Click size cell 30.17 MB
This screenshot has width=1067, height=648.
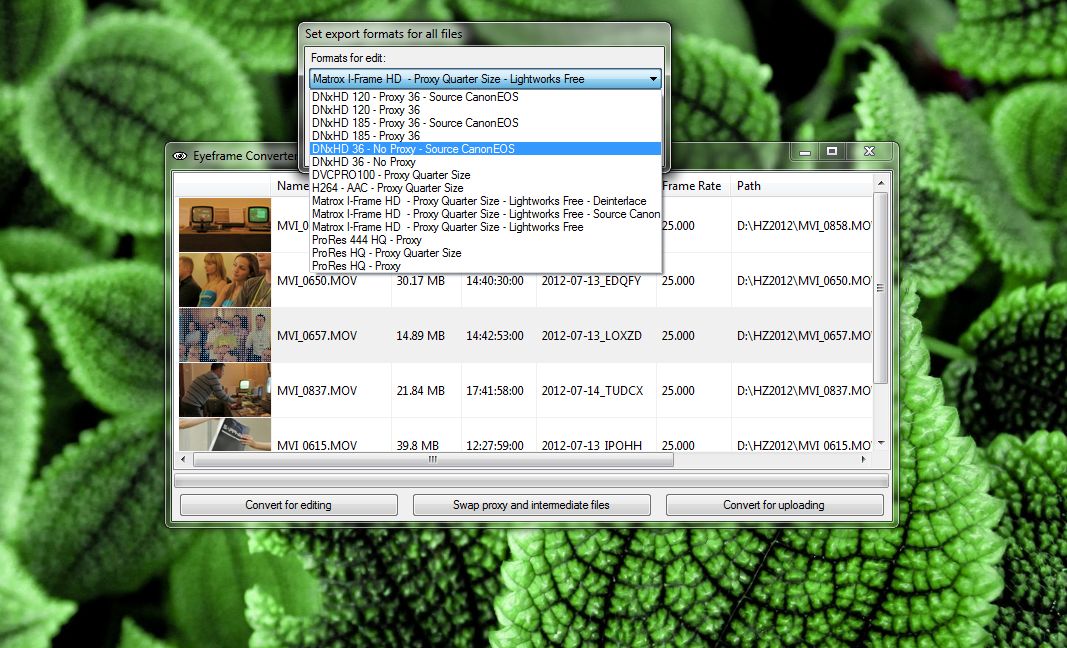[421, 280]
